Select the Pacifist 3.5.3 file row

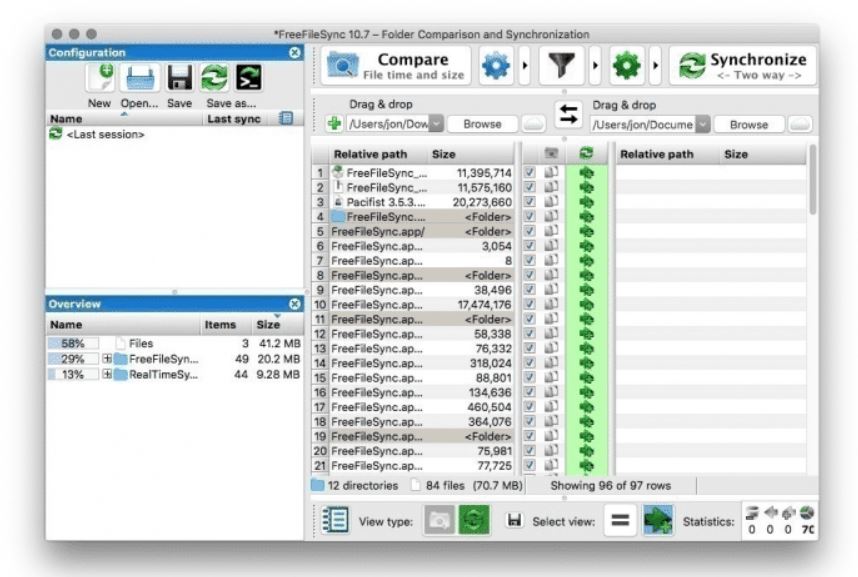pos(421,202)
